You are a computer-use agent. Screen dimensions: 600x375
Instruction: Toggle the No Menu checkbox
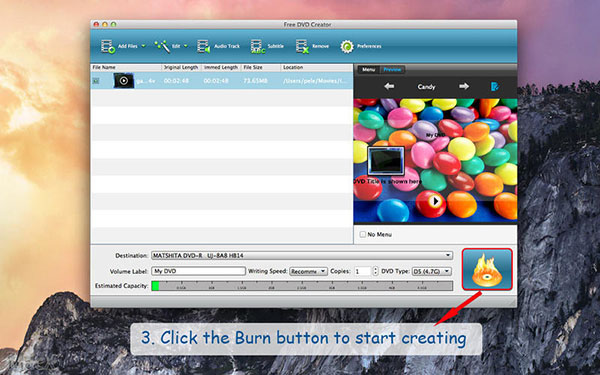362,234
